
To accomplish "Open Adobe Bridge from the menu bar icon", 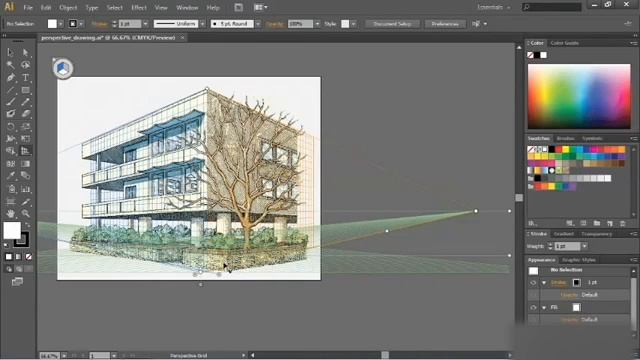I will click(x=239, y=7).
